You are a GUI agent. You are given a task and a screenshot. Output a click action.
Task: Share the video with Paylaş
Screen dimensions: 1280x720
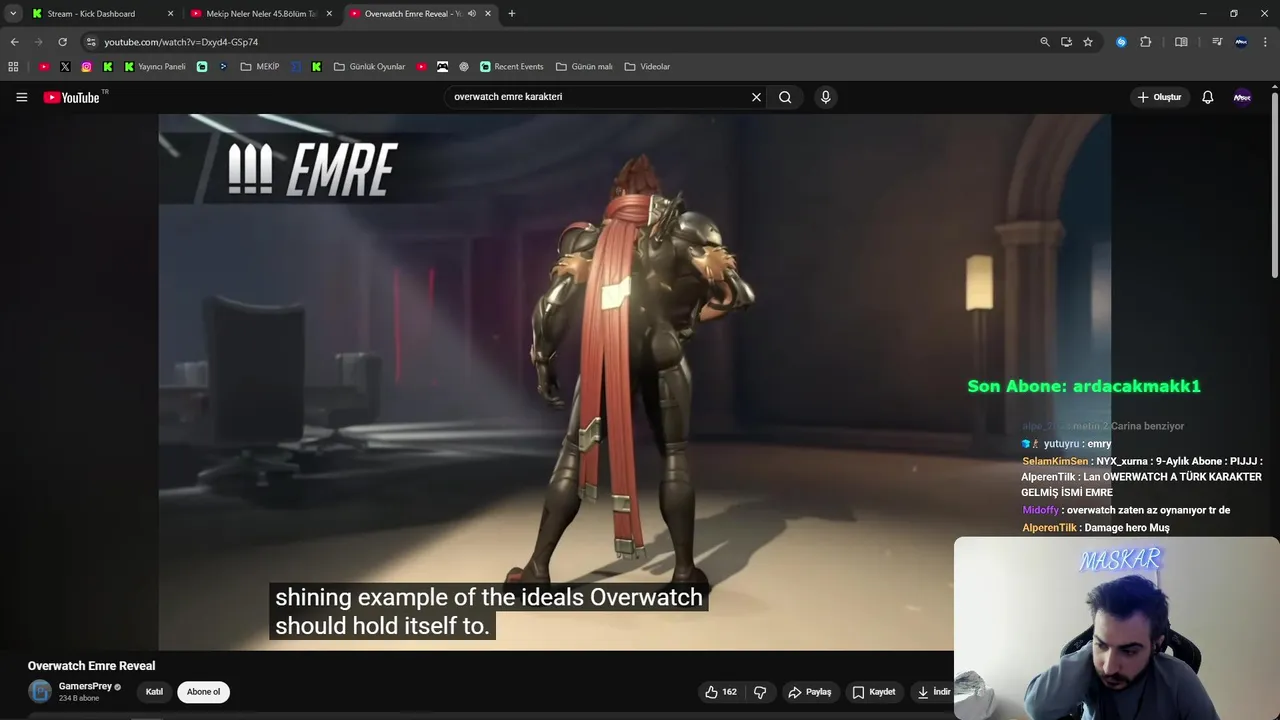[x=809, y=692]
